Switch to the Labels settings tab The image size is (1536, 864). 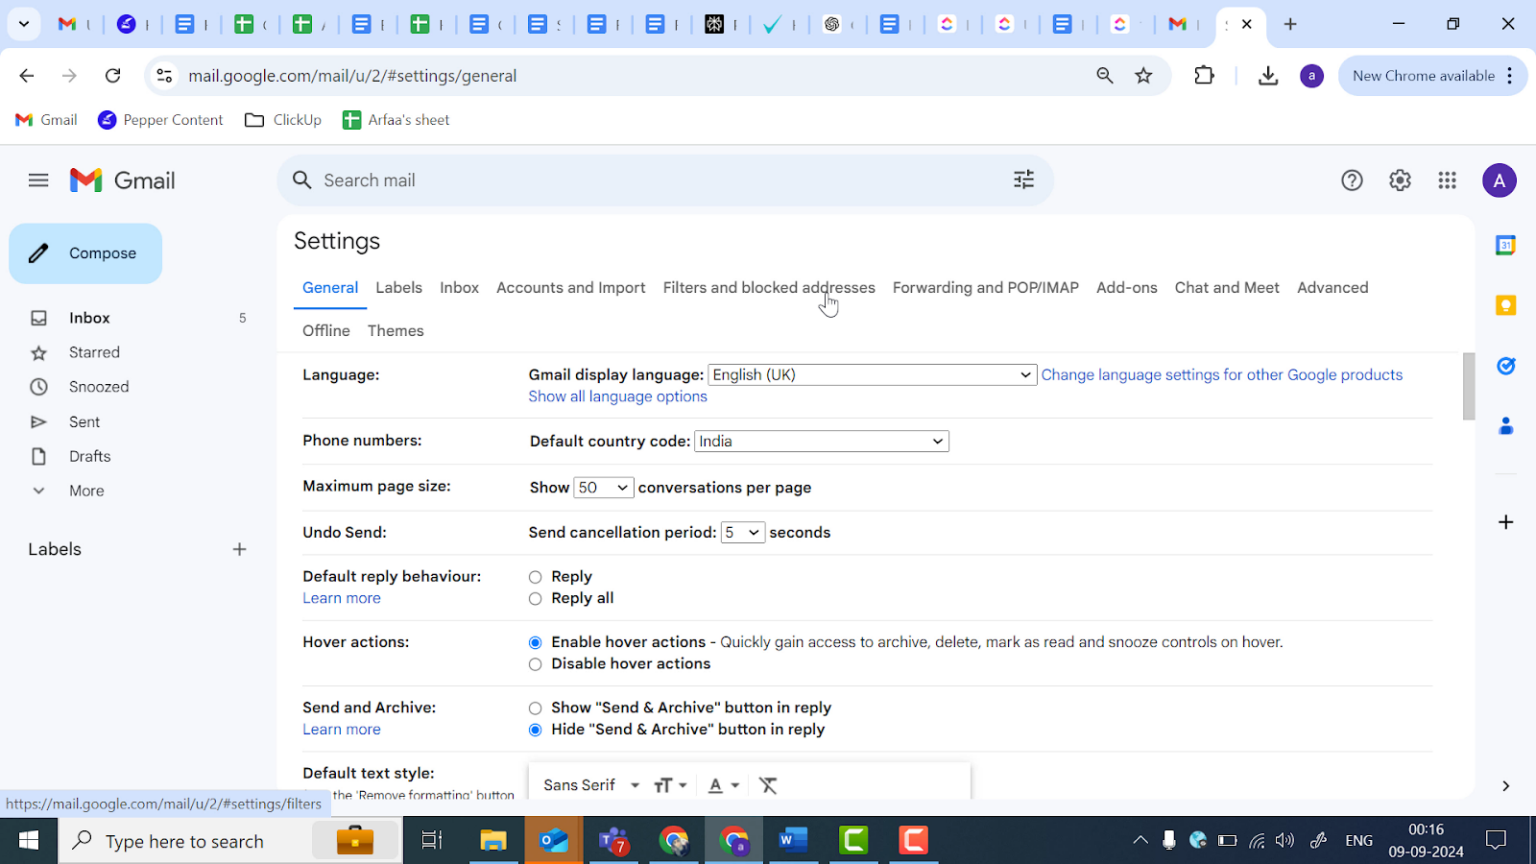click(398, 287)
